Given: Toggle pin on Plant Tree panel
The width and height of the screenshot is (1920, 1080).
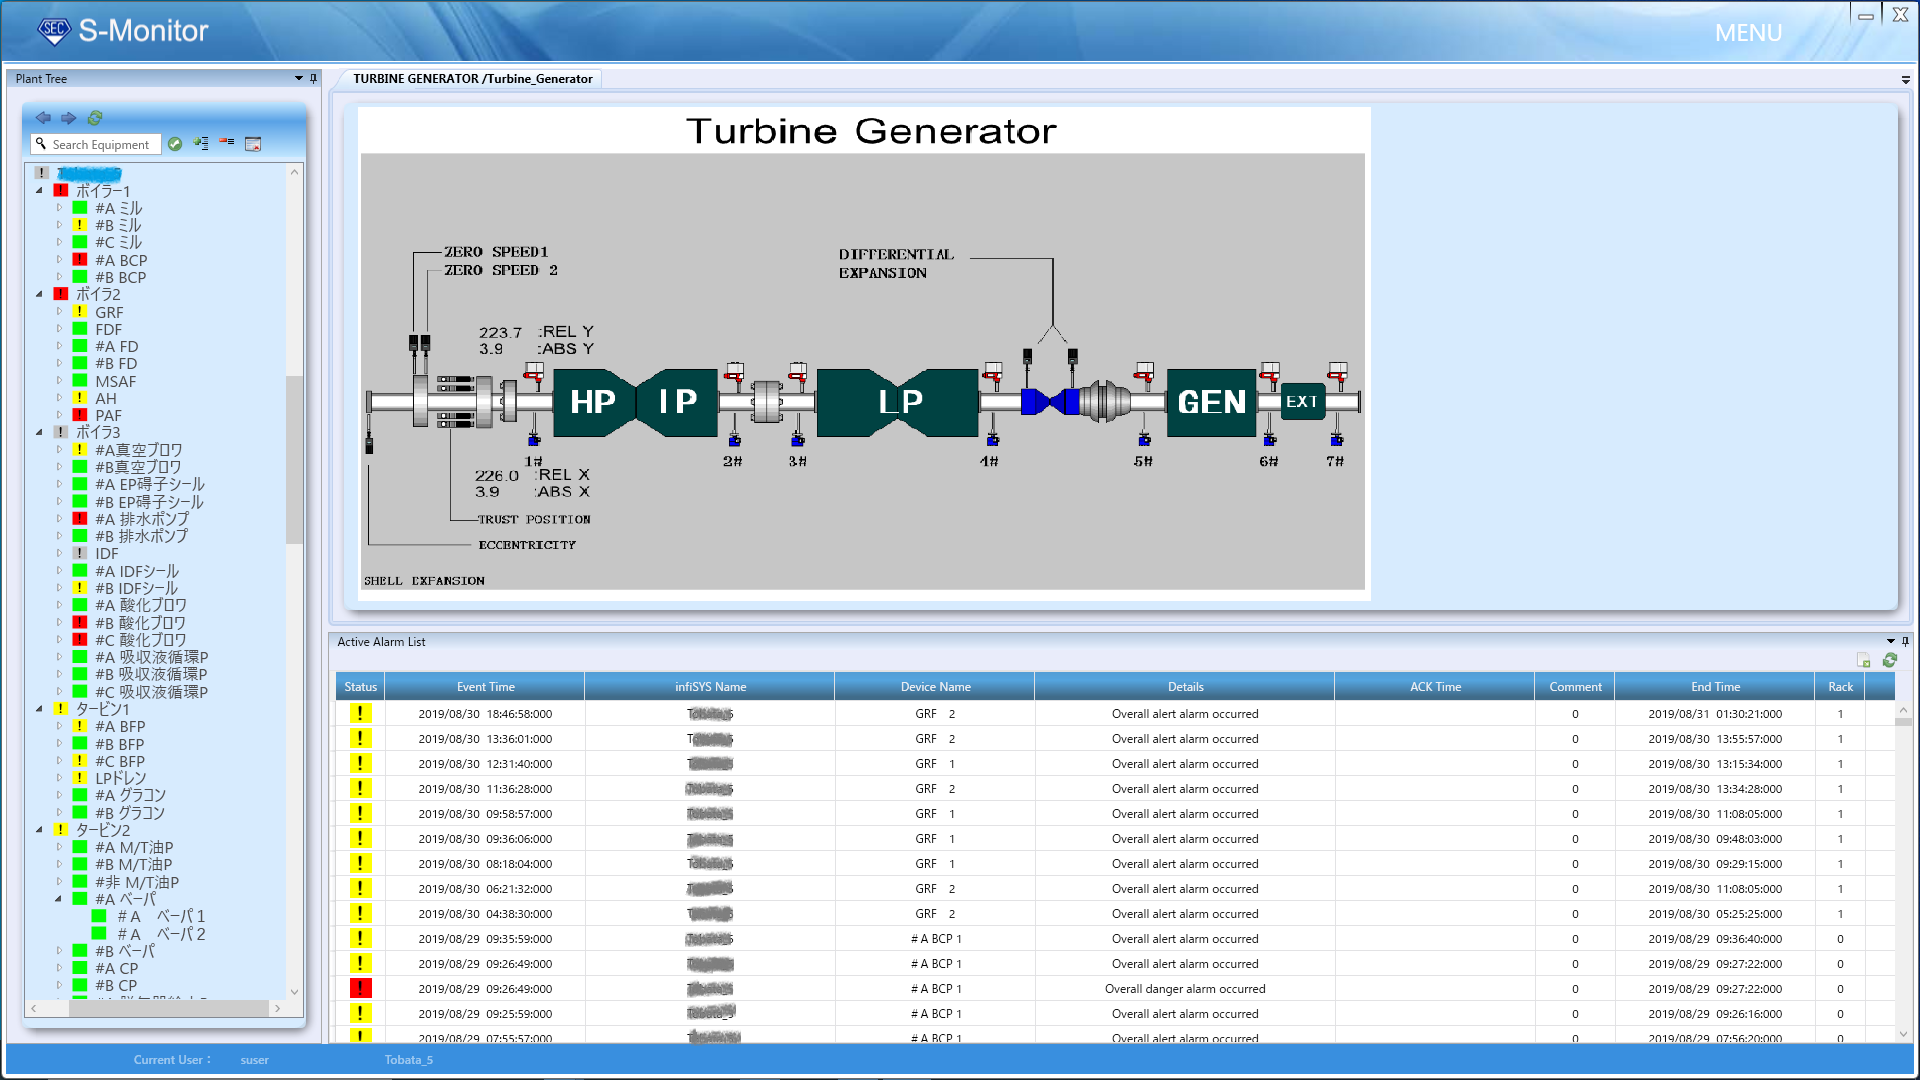Looking at the screenshot, I should click(x=313, y=78).
